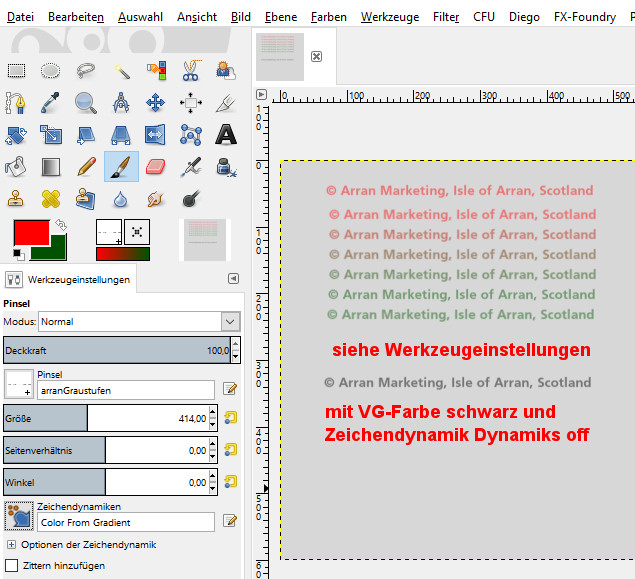Select the Free Select lasso tool
The width and height of the screenshot is (635, 579).
[x=86, y=70]
